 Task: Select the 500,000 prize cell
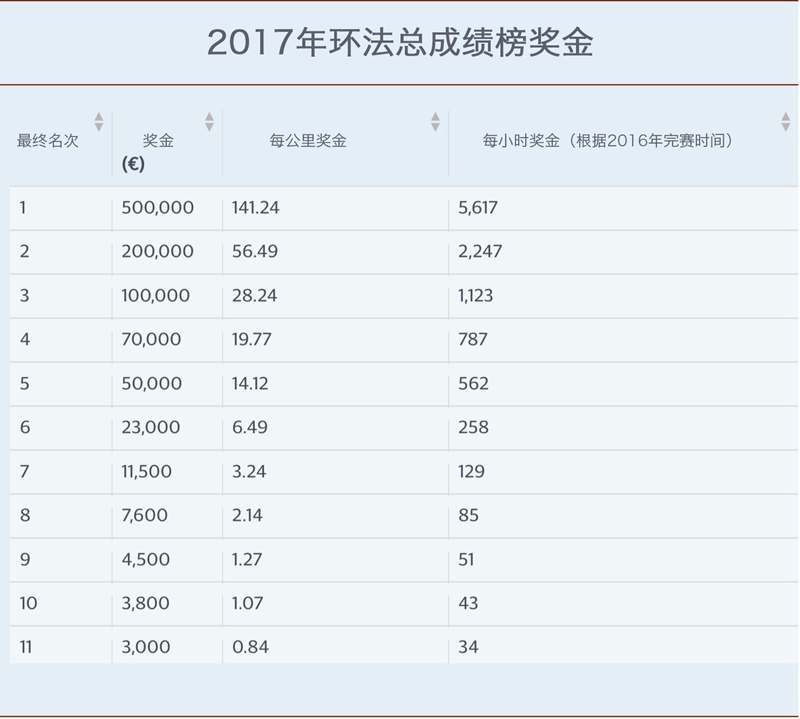point(157,208)
